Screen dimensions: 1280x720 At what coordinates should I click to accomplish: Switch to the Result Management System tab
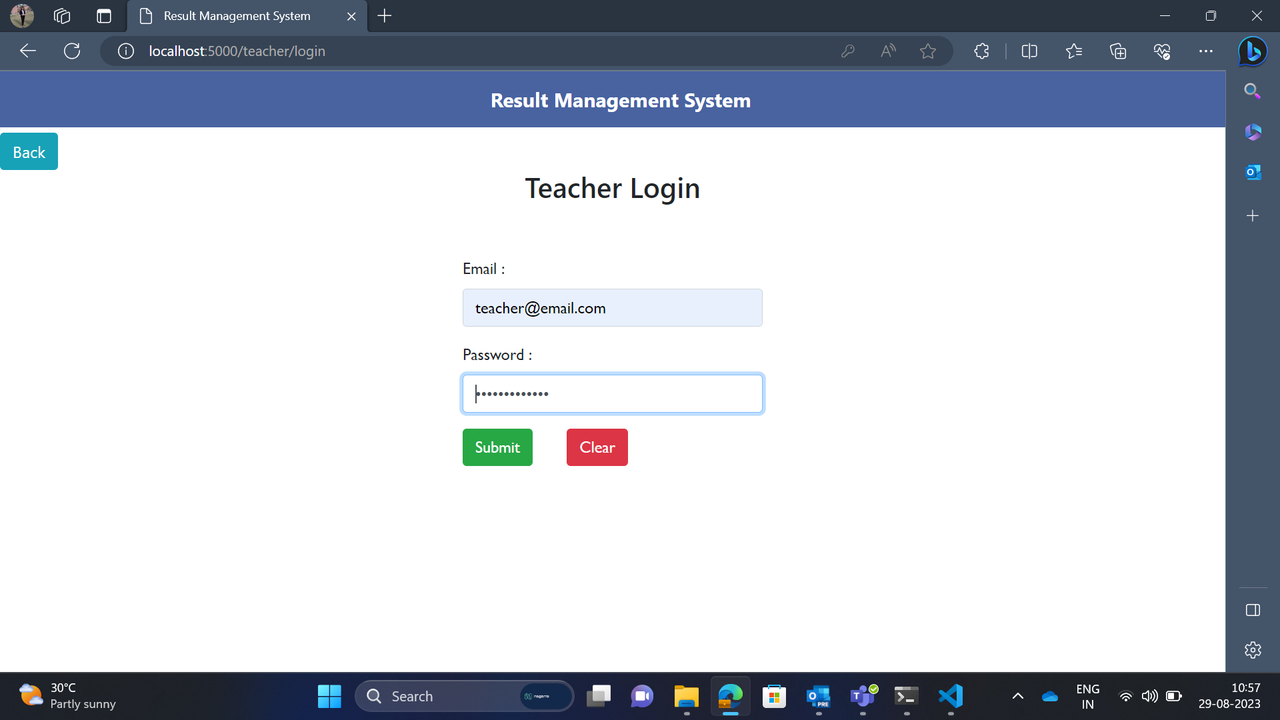point(240,16)
